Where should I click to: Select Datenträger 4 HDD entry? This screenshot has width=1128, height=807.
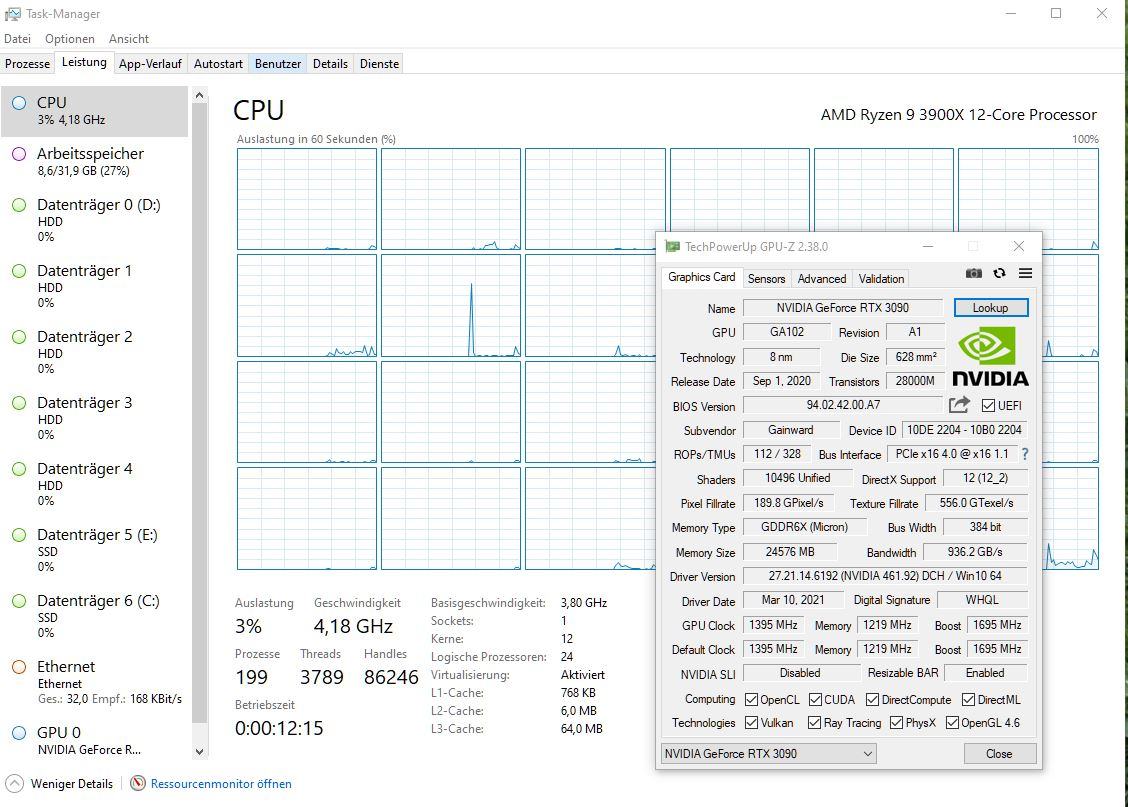(94, 484)
